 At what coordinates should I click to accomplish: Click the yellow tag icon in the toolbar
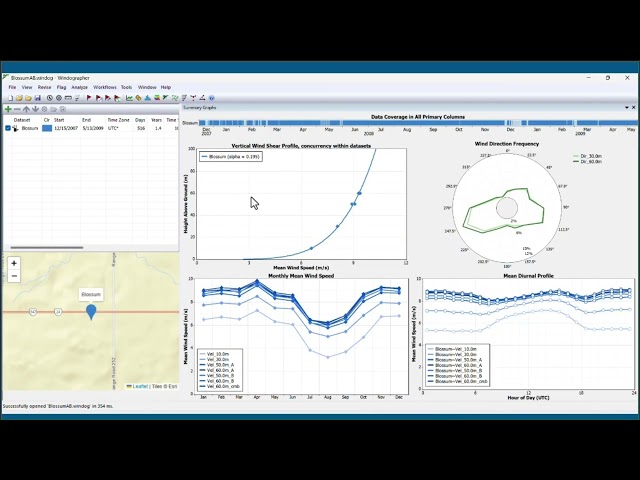138,98
